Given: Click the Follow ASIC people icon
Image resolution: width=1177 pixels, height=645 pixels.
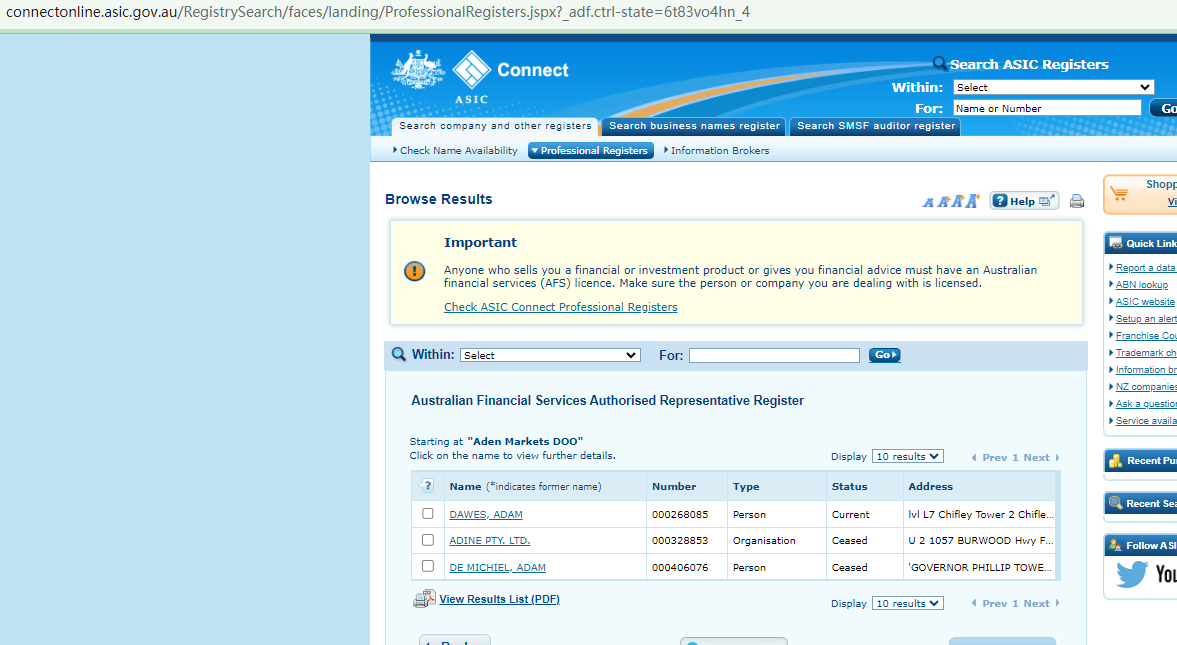Looking at the screenshot, I should (x=1115, y=545).
